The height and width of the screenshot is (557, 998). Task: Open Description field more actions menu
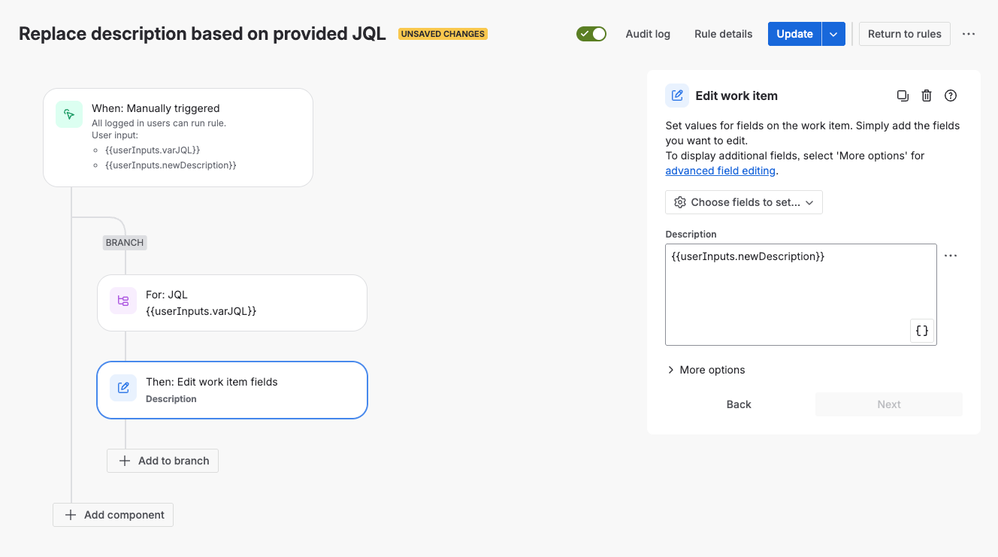[x=950, y=255]
